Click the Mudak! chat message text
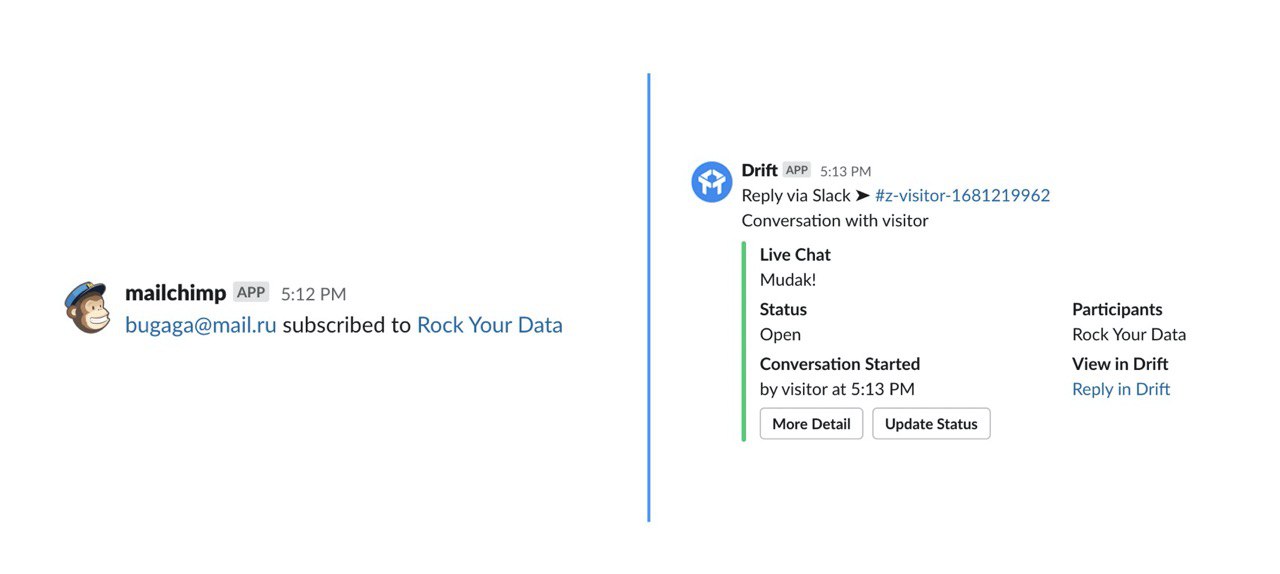This screenshot has height=574, width=1280. [788, 280]
